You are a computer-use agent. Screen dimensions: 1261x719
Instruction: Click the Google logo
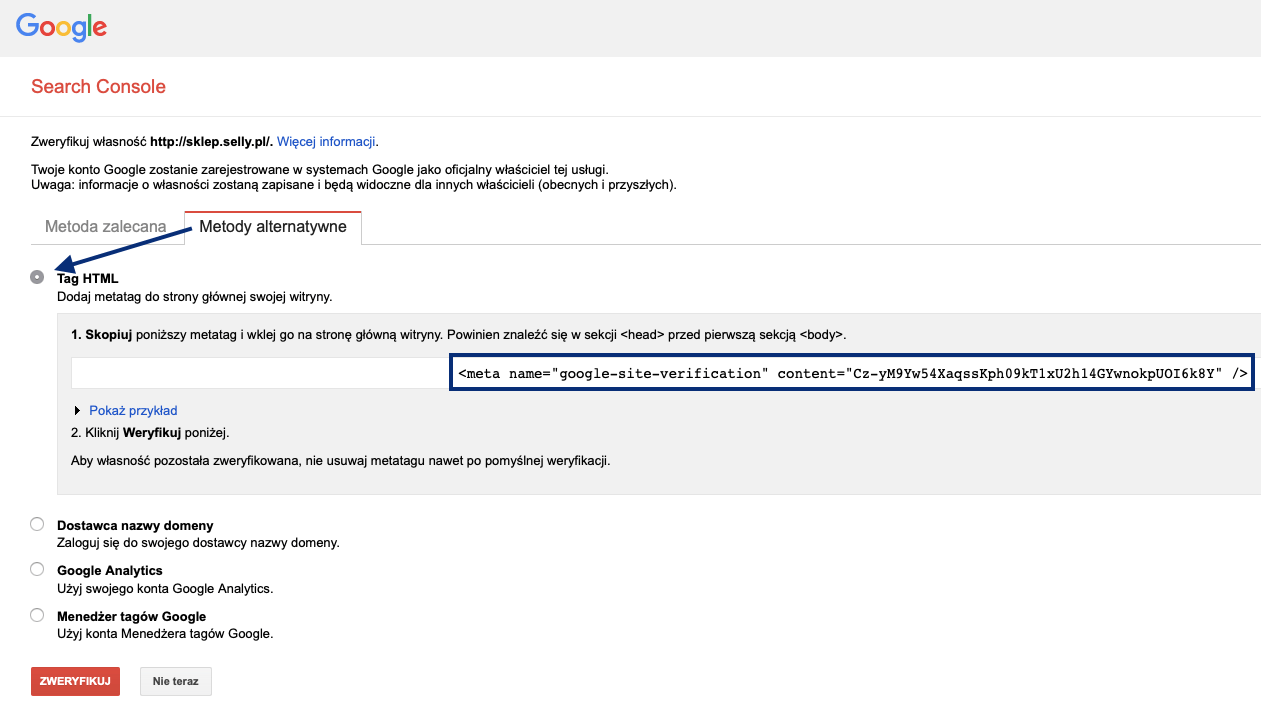coord(61,27)
